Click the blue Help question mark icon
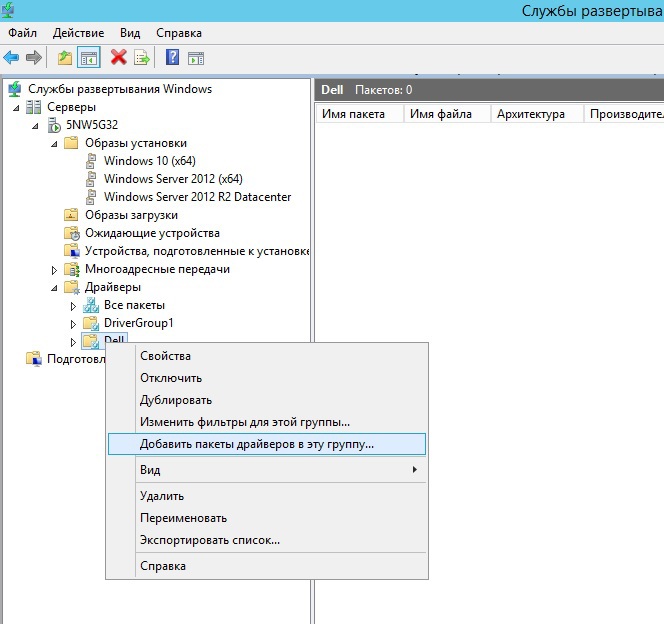664x624 pixels. (x=172, y=57)
